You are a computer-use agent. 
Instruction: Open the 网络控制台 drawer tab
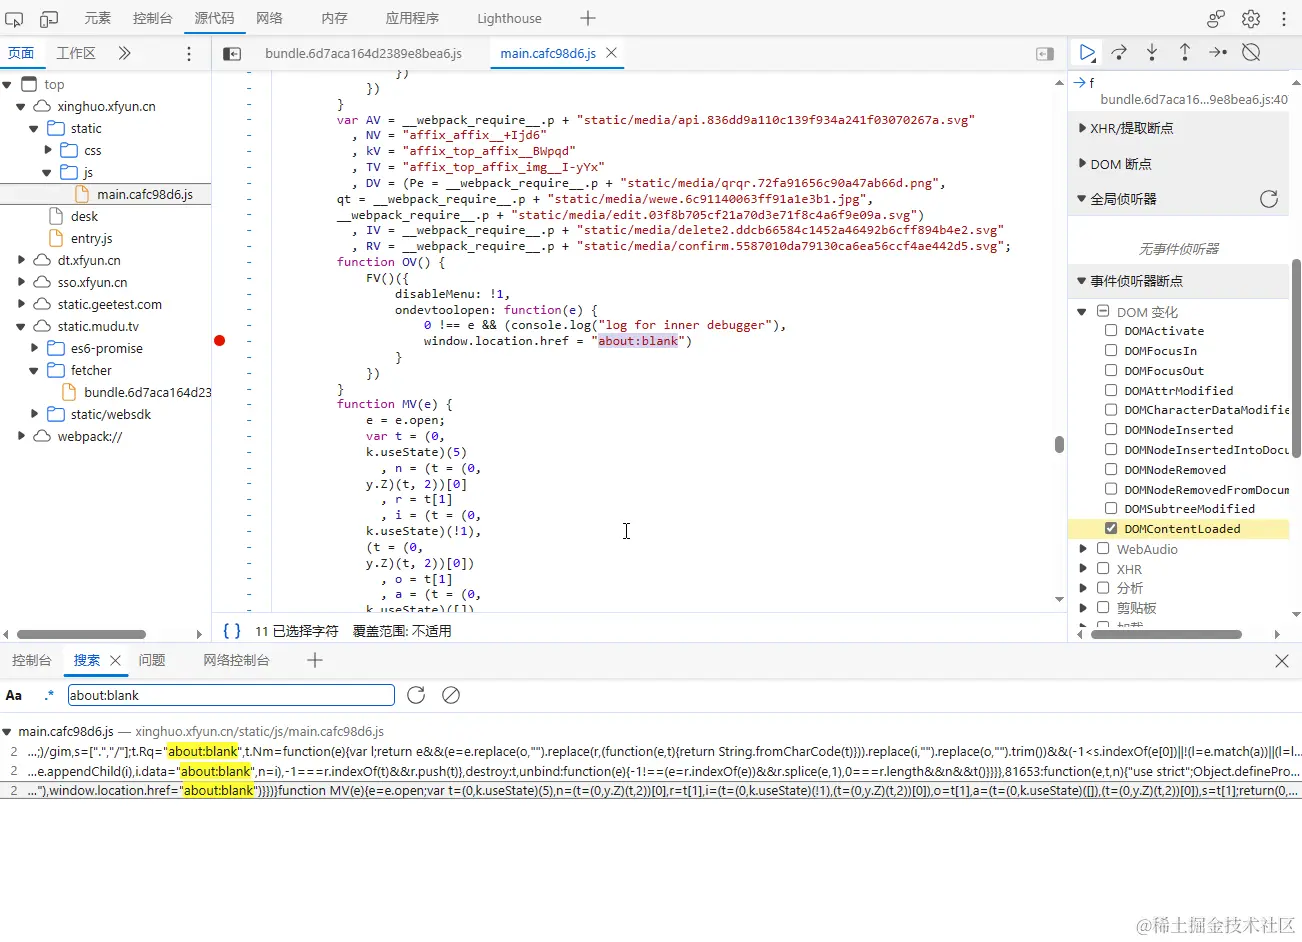(236, 660)
